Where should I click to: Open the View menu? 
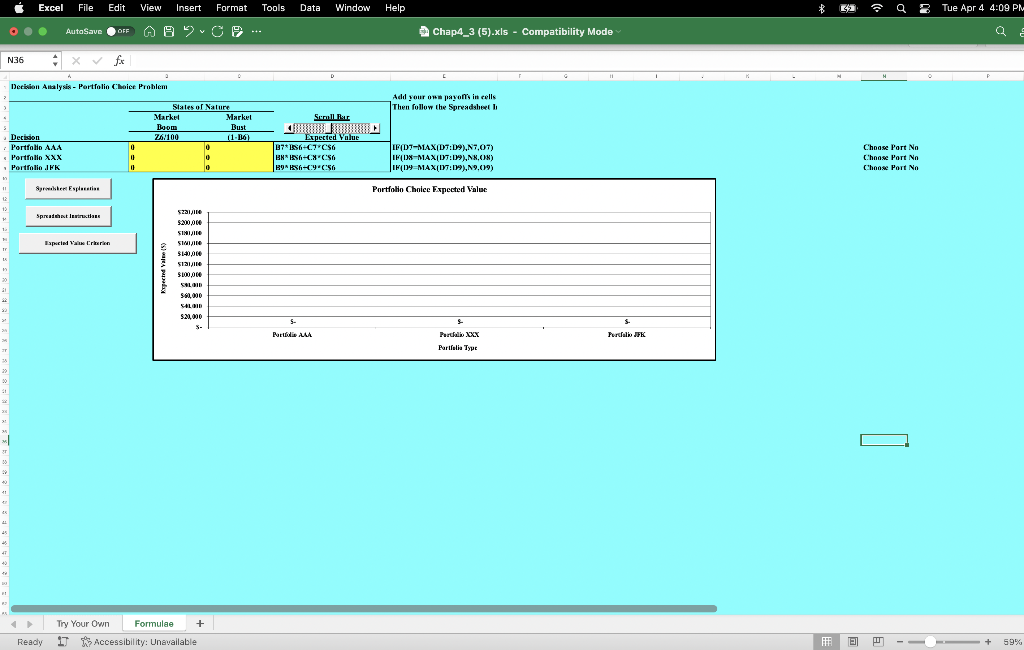pos(150,8)
